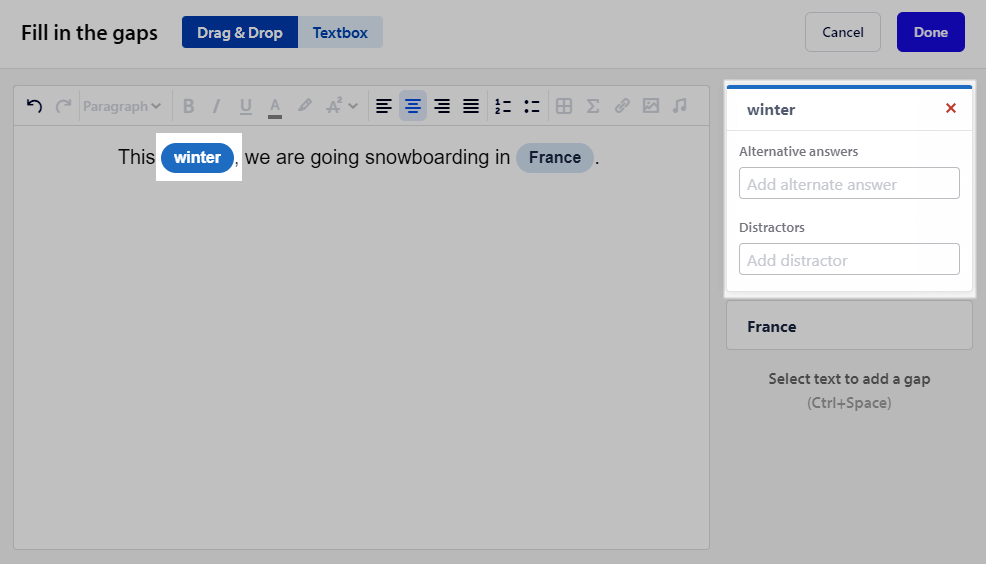
Task: Toggle underline formatting
Action: [245, 106]
